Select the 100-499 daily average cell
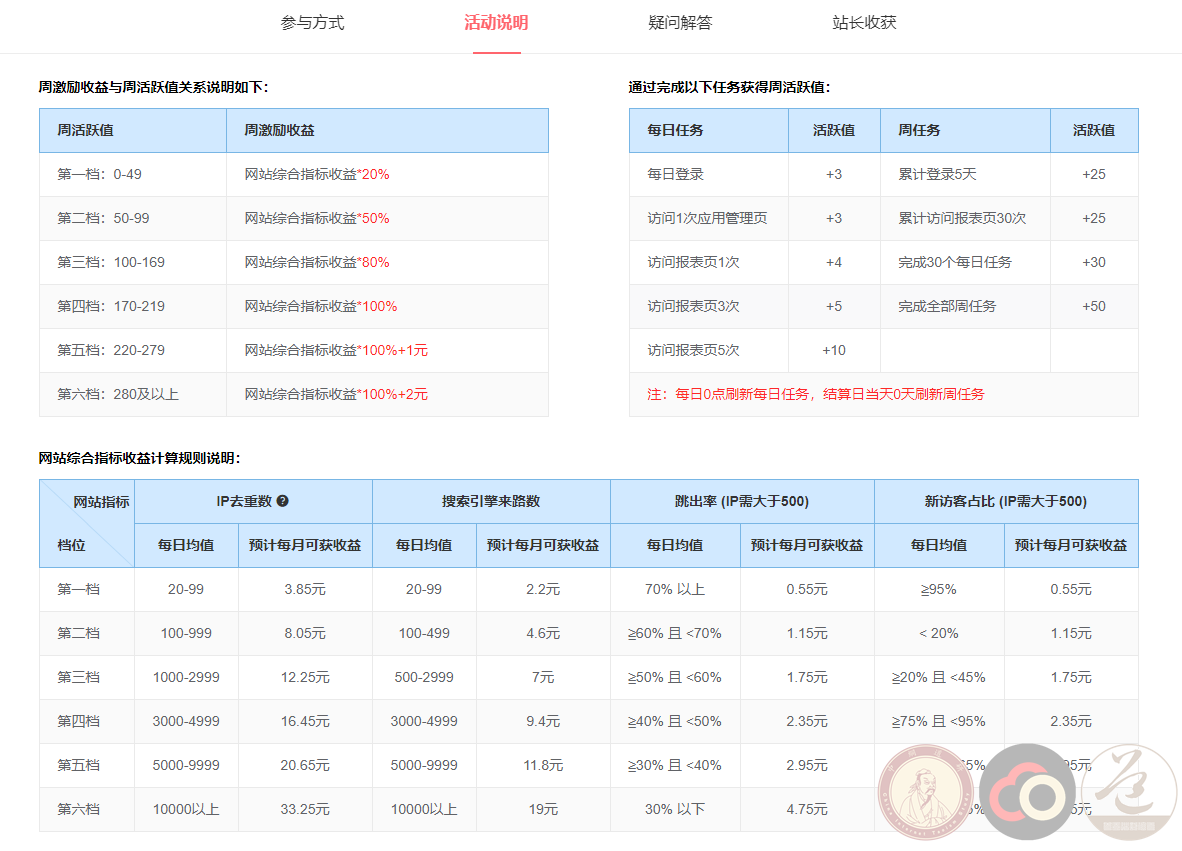This screenshot has height=851, width=1182. [x=424, y=633]
